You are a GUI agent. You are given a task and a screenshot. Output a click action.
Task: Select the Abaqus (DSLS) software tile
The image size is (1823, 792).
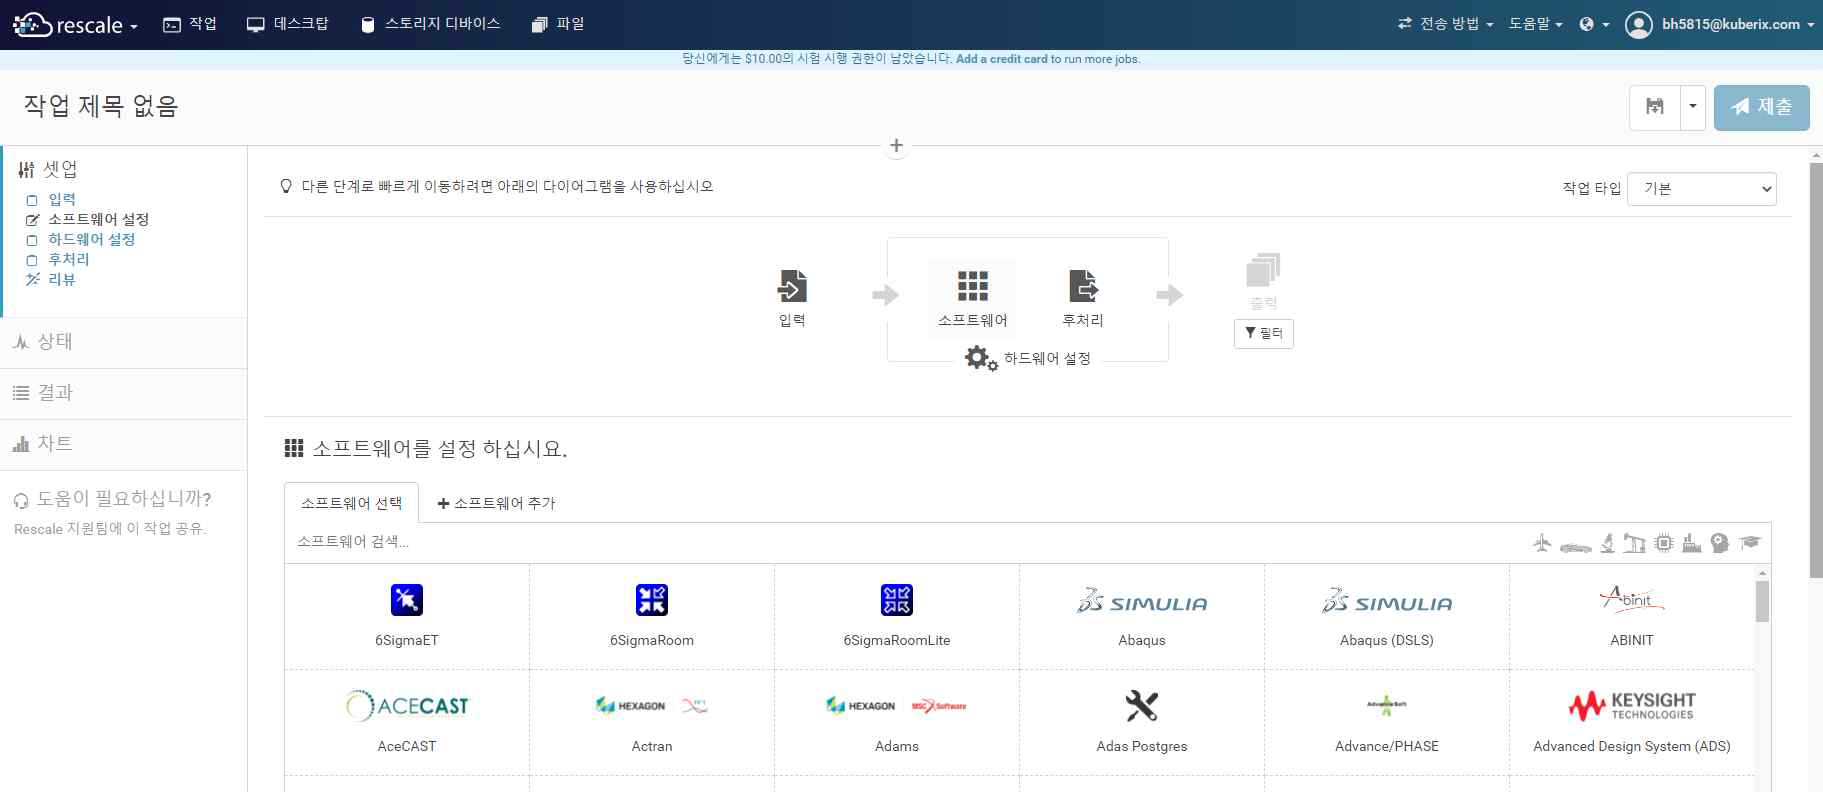click(1387, 617)
